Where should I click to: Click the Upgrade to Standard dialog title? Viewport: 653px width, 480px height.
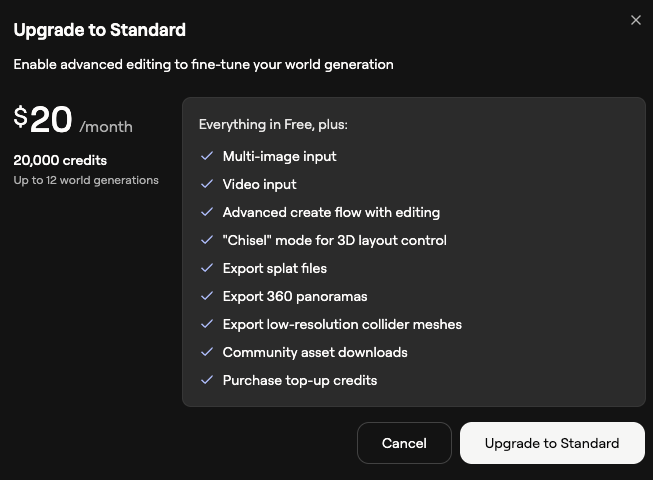pyautogui.click(x=99, y=30)
